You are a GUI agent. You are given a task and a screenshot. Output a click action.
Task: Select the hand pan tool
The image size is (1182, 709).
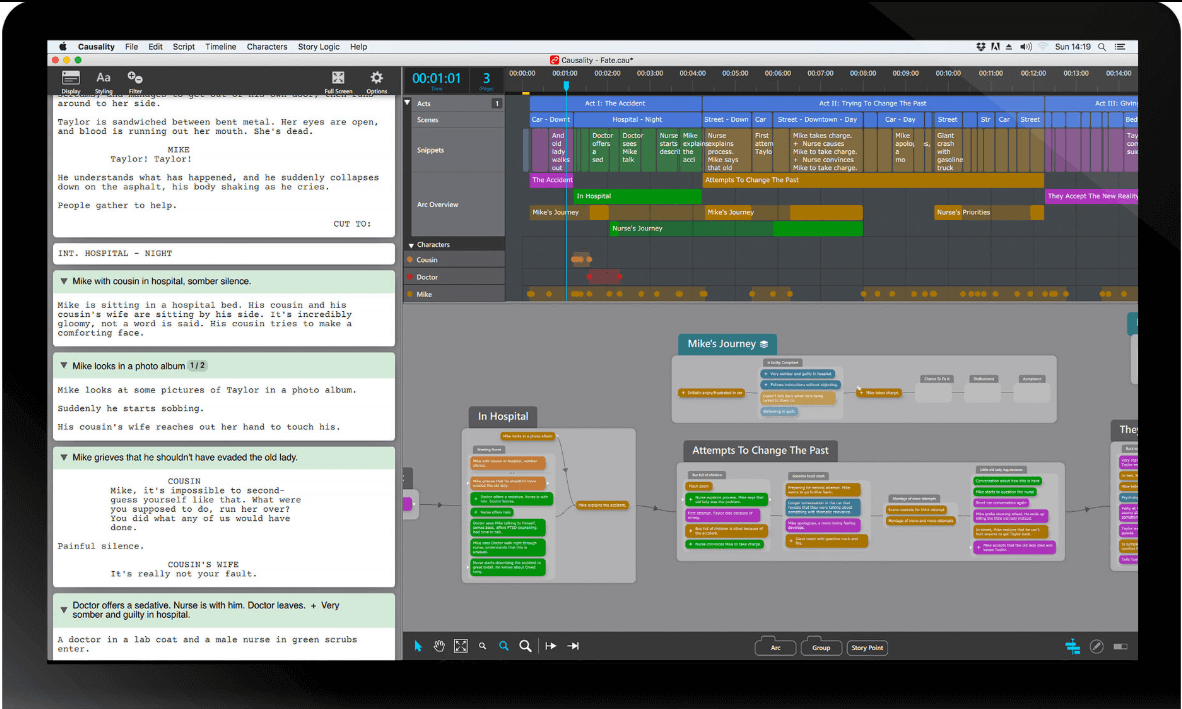[x=439, y=647]
